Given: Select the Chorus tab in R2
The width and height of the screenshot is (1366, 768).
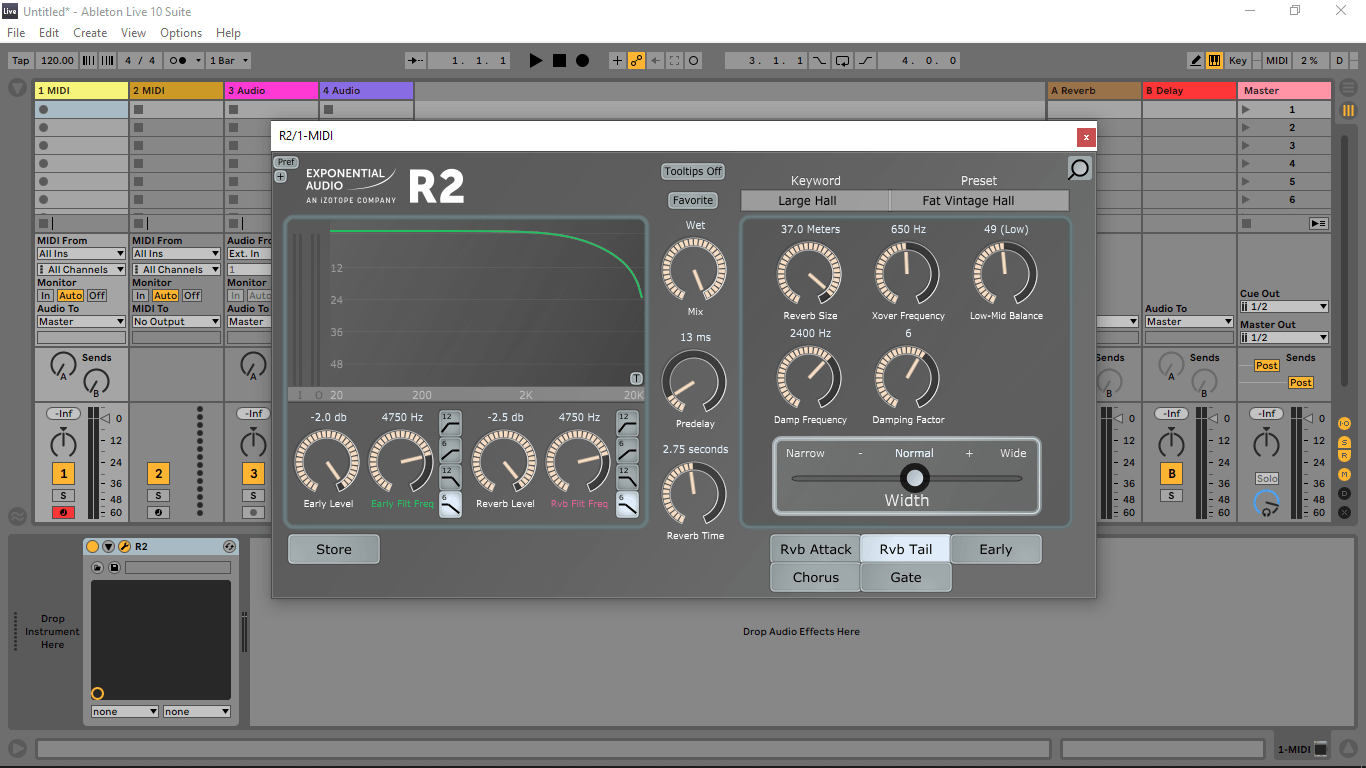Looking at the screenshot, I should [815, 577].
